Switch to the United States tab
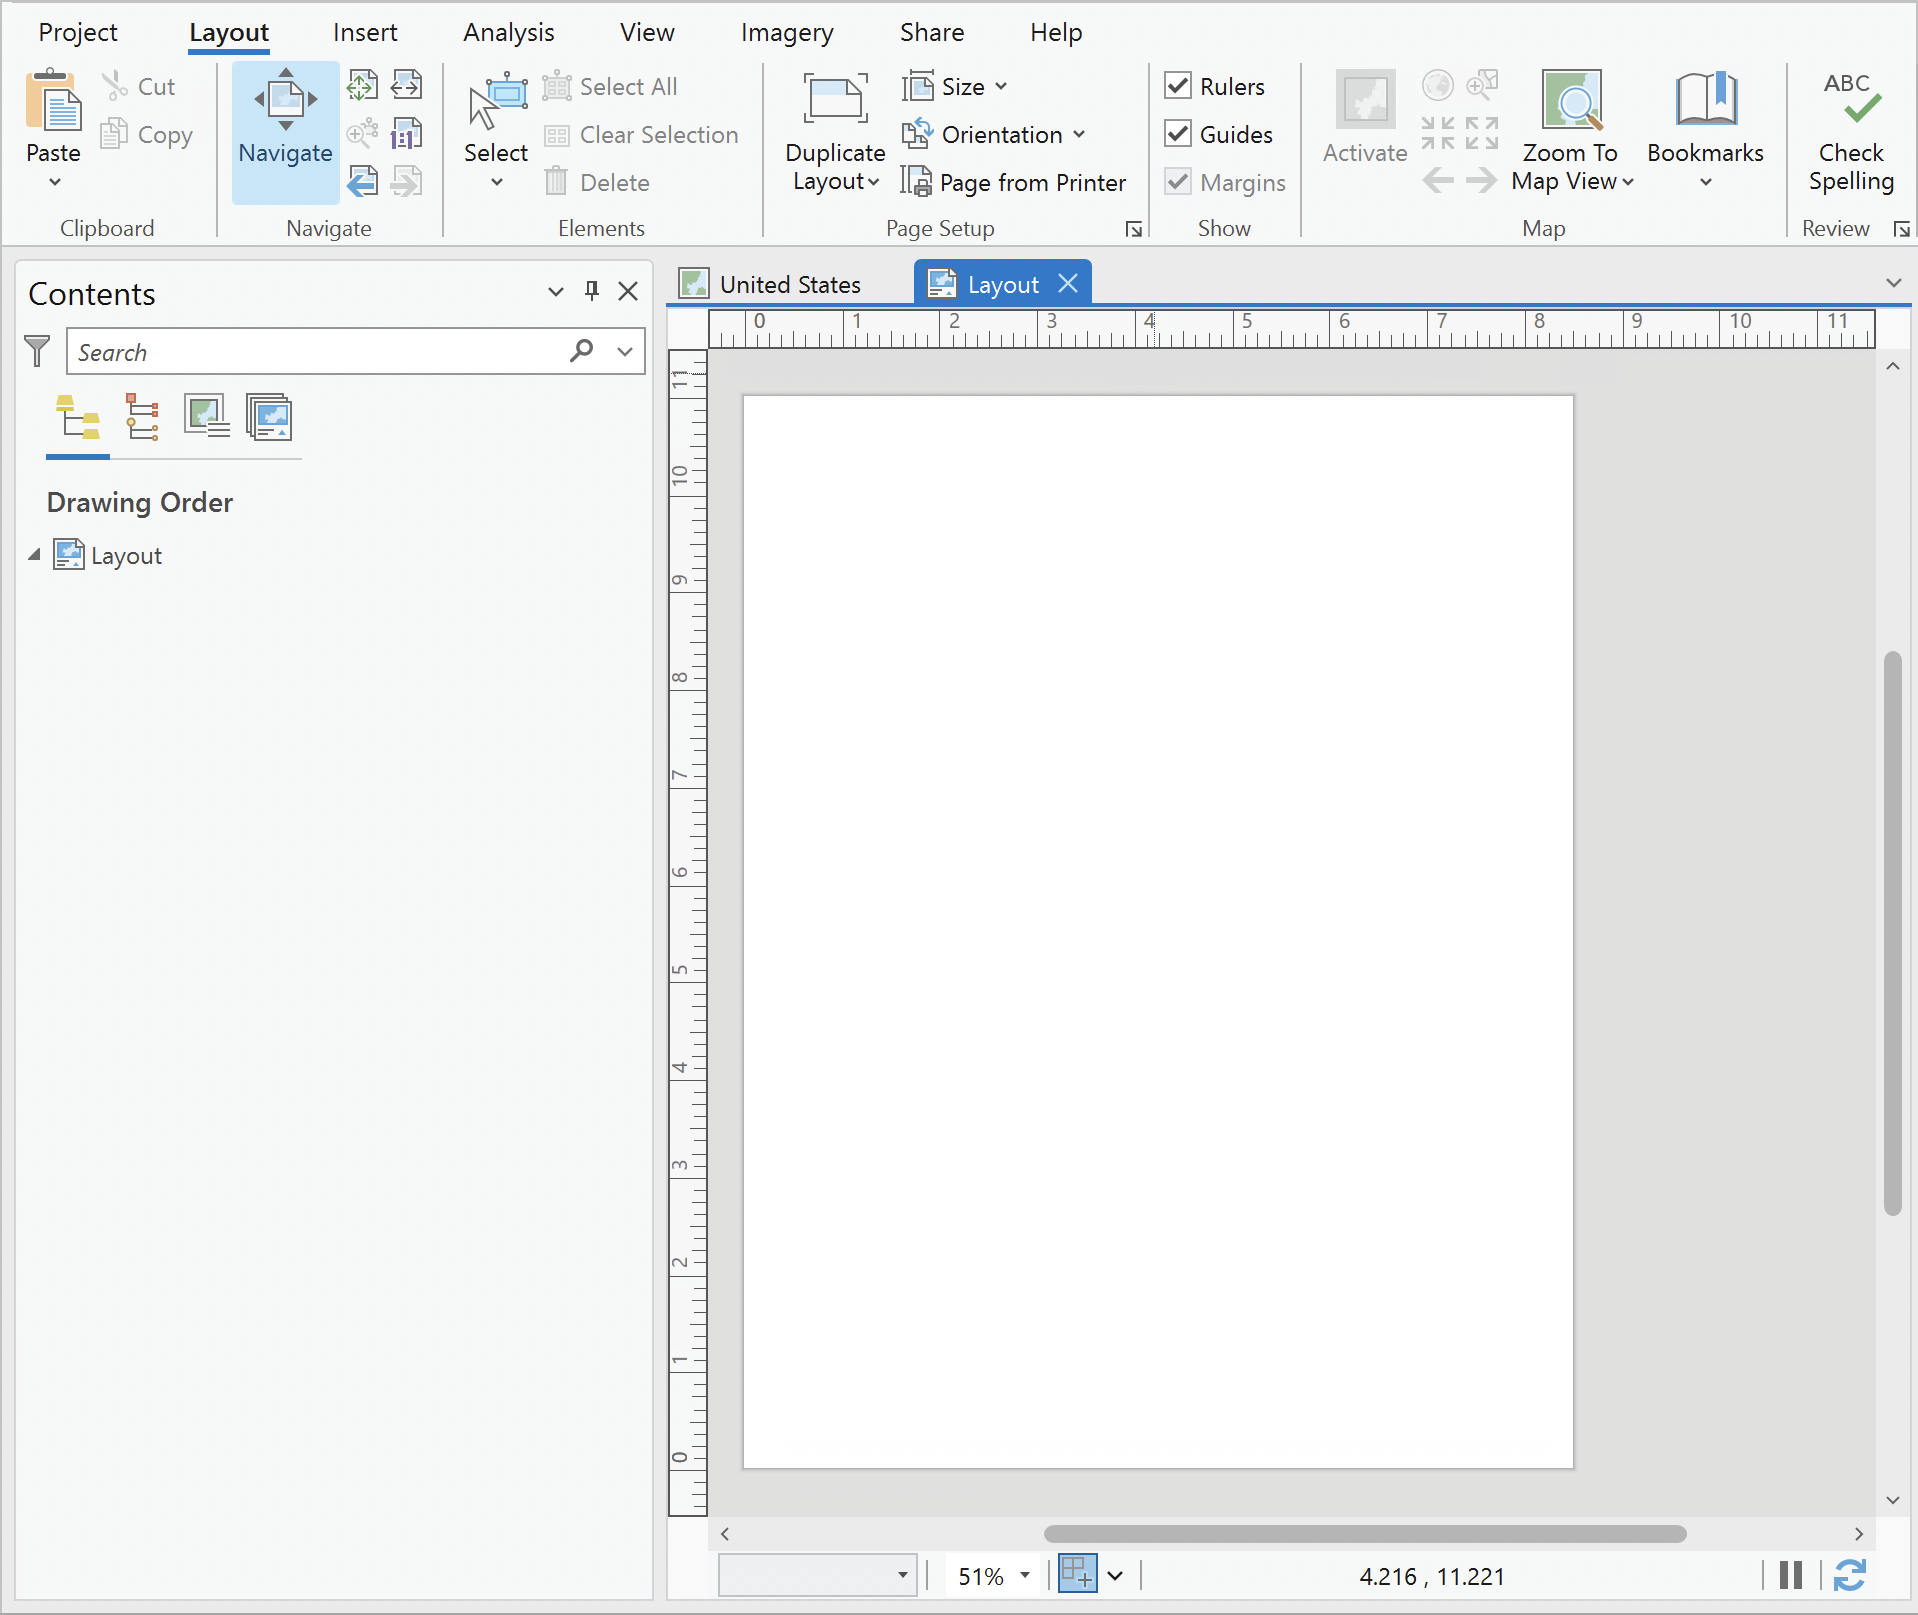Viewport: 1918px width, 1615px height. 790,283
